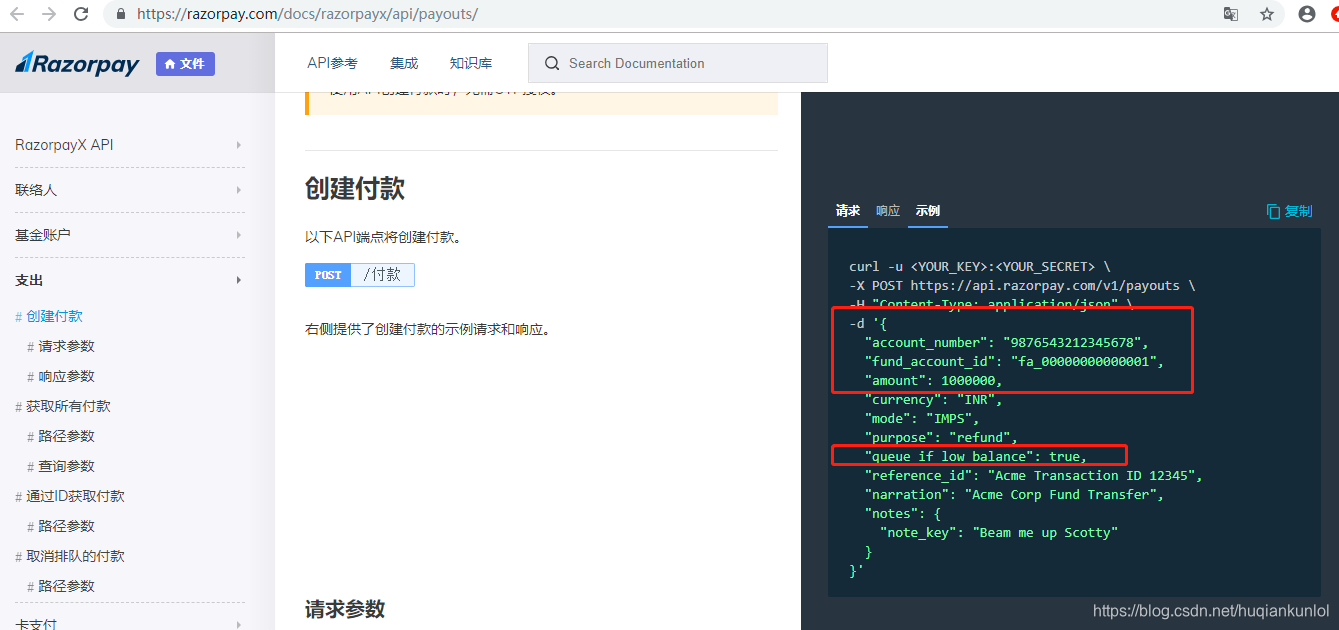Open the 知识库 menu
Viewport: 1339px width, 630px height.
470,63
